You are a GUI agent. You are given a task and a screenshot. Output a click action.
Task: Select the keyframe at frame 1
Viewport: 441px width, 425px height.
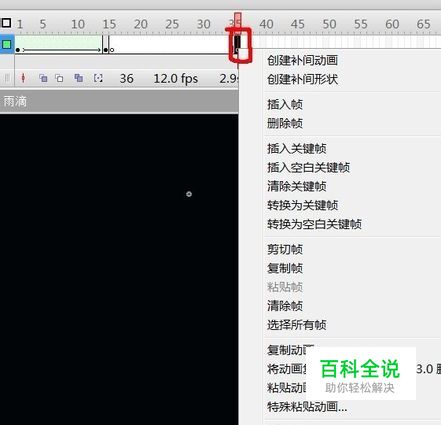18,50
